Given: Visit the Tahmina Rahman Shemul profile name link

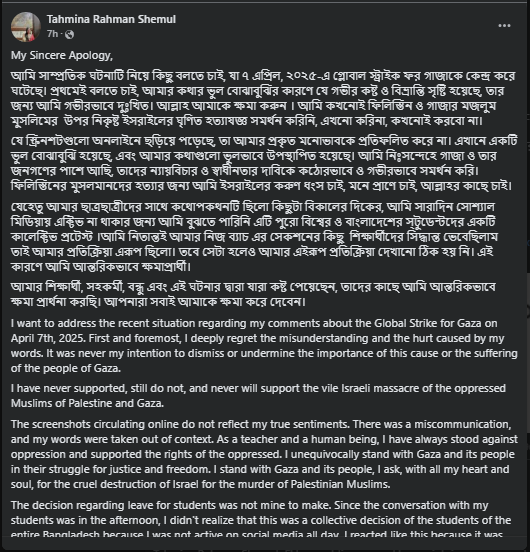Looking at the screenshot, I should point(111,19).
